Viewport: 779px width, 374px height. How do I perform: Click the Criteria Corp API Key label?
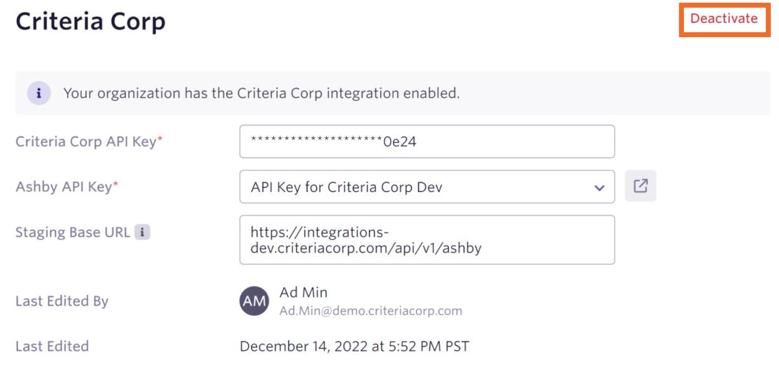[89, 142]
